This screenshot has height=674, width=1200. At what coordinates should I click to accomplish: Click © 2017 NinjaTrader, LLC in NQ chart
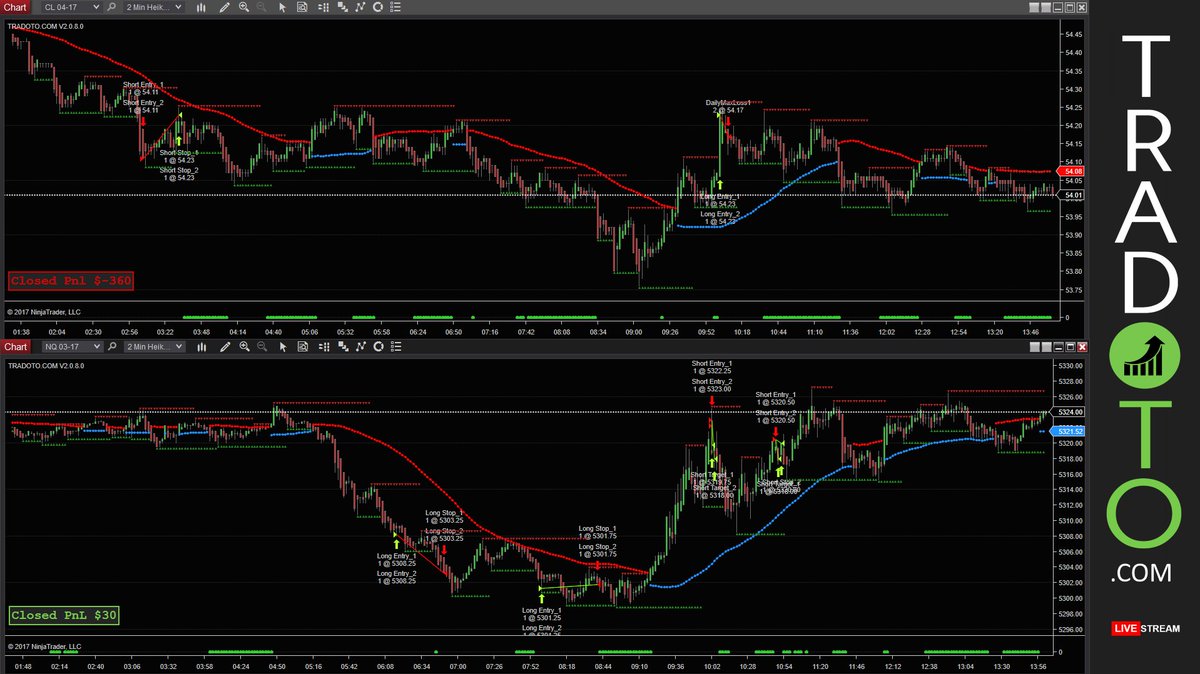tap(44, 647)
